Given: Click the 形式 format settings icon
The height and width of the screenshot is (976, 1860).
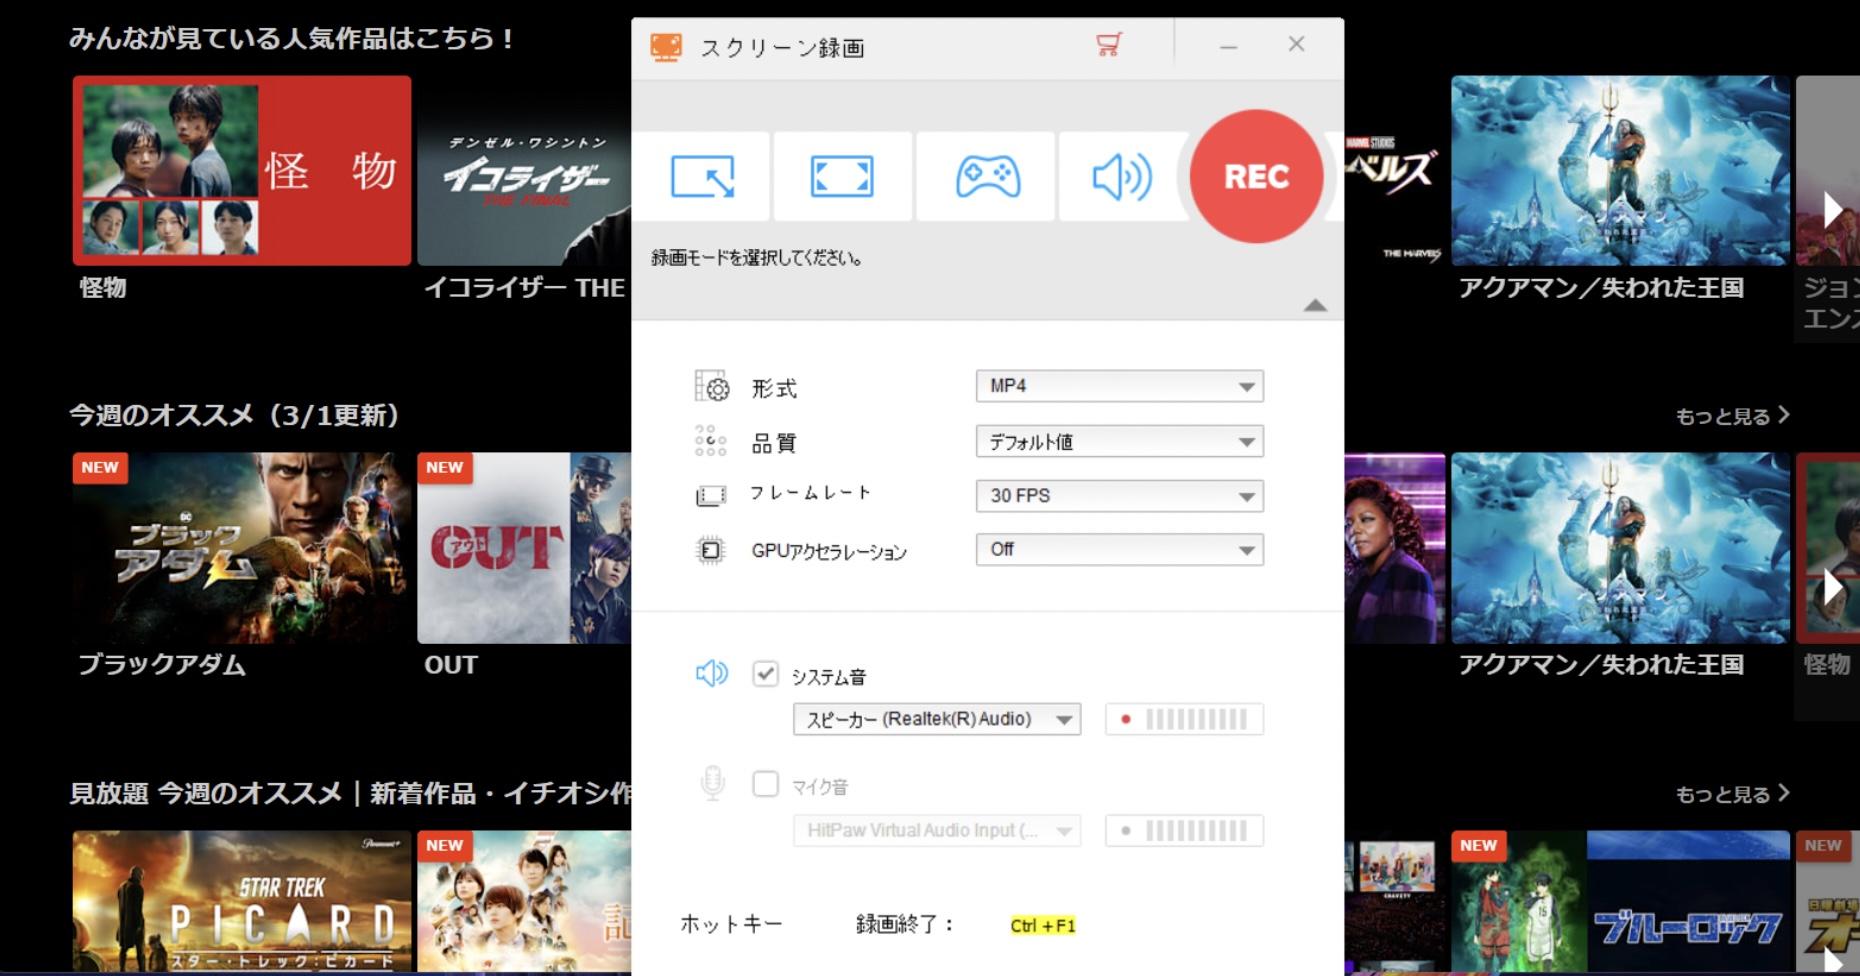Looking at the screenshot, I should [711, 386].
